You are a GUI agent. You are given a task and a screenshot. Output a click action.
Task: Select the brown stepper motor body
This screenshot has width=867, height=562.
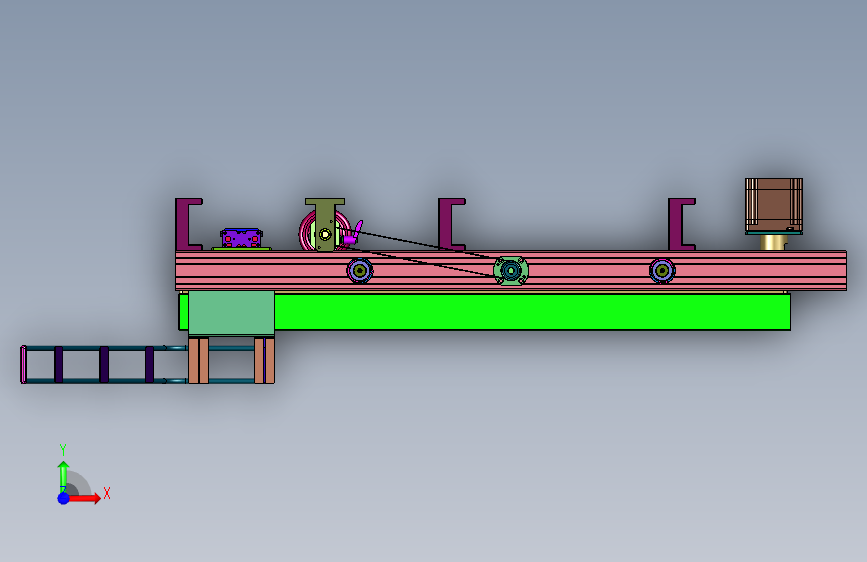(774, 205)
